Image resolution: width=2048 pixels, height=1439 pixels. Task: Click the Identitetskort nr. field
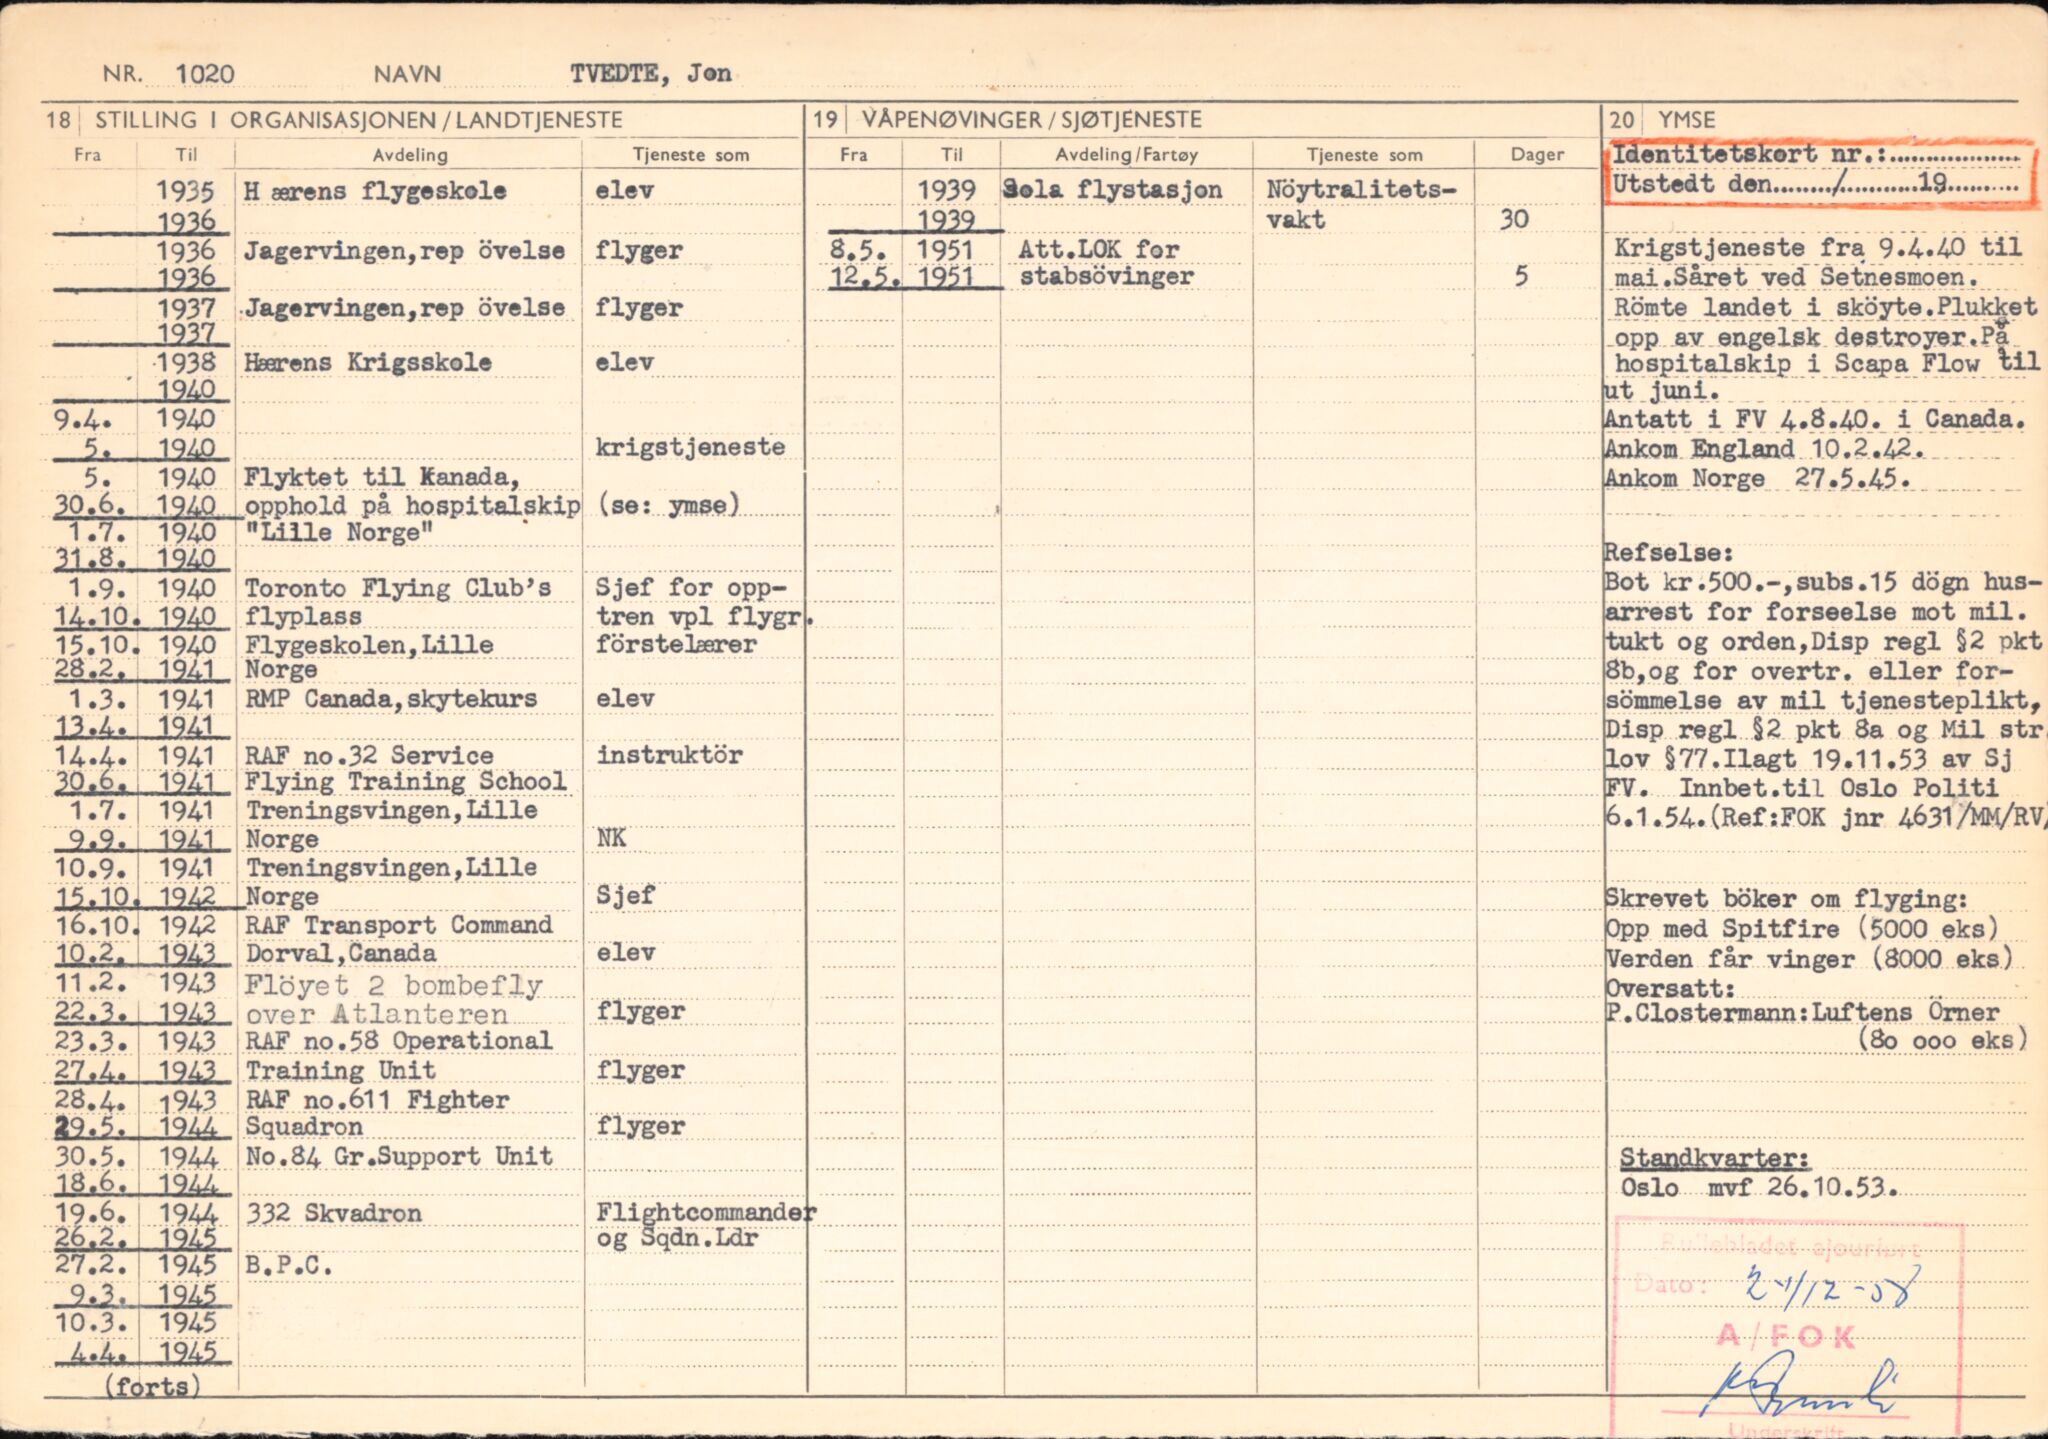[x=1816, y=154]
